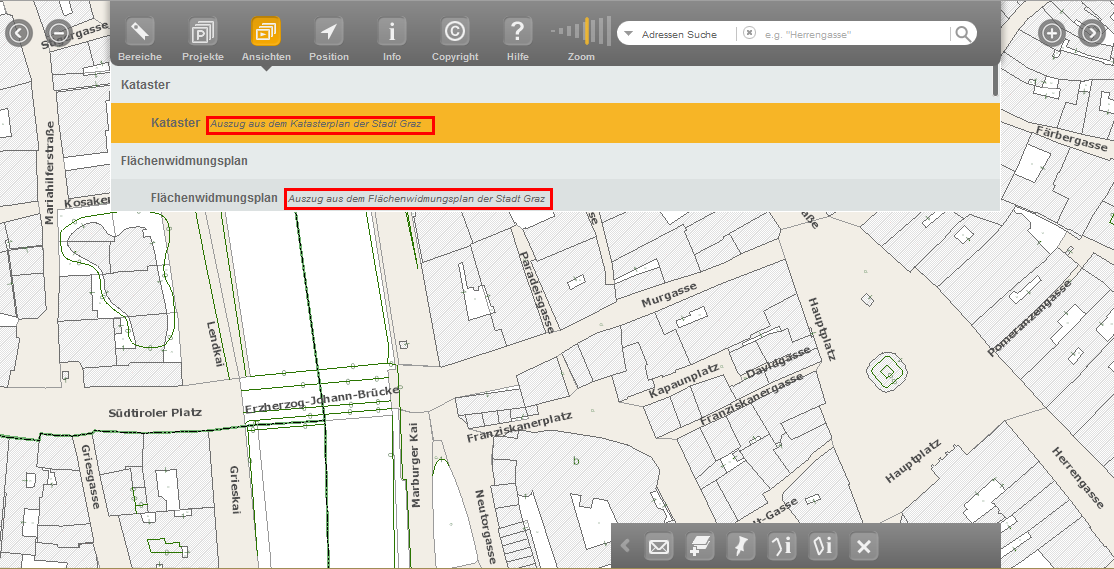Viewport: 1114px width, 569px height.
Task: Click the Mariahilferstraße label
Action: pyautogui.click(x=49, y=173)
